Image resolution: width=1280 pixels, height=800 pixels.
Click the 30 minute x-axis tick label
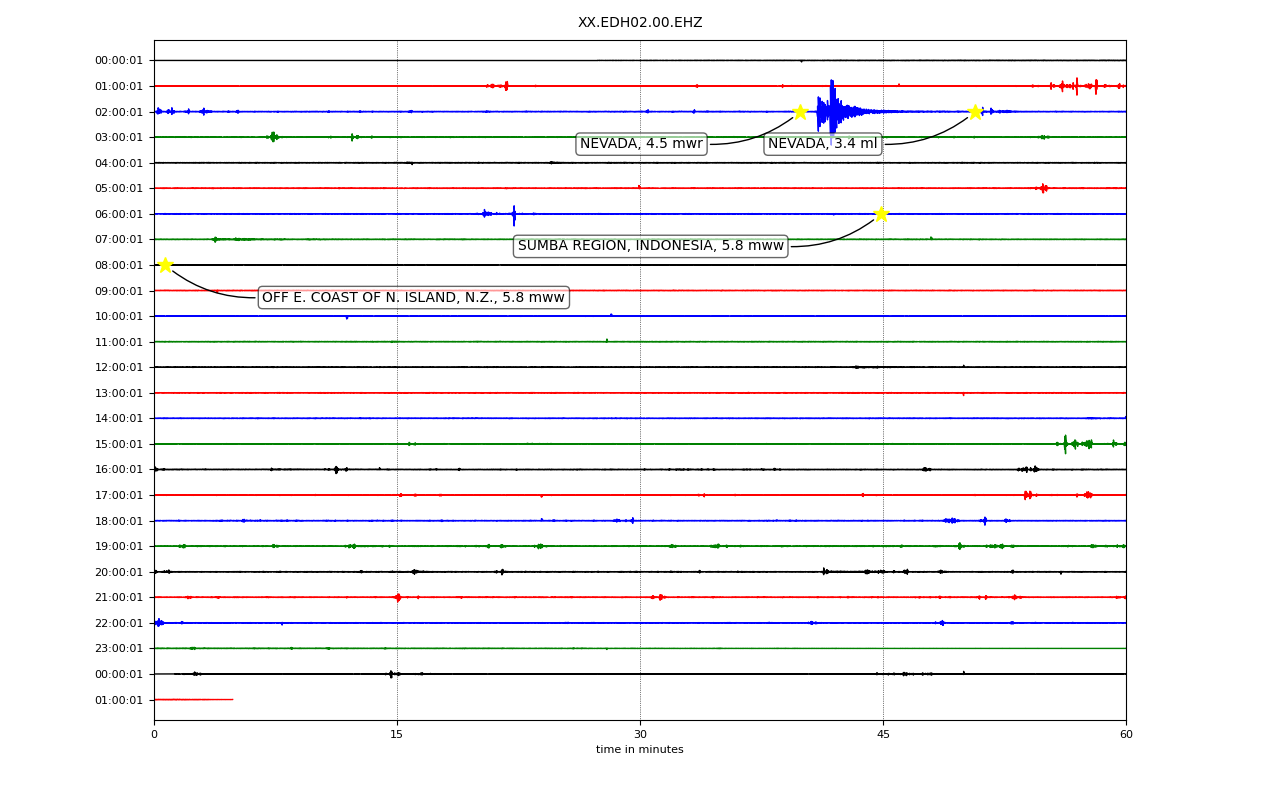[x=640, y=735]
